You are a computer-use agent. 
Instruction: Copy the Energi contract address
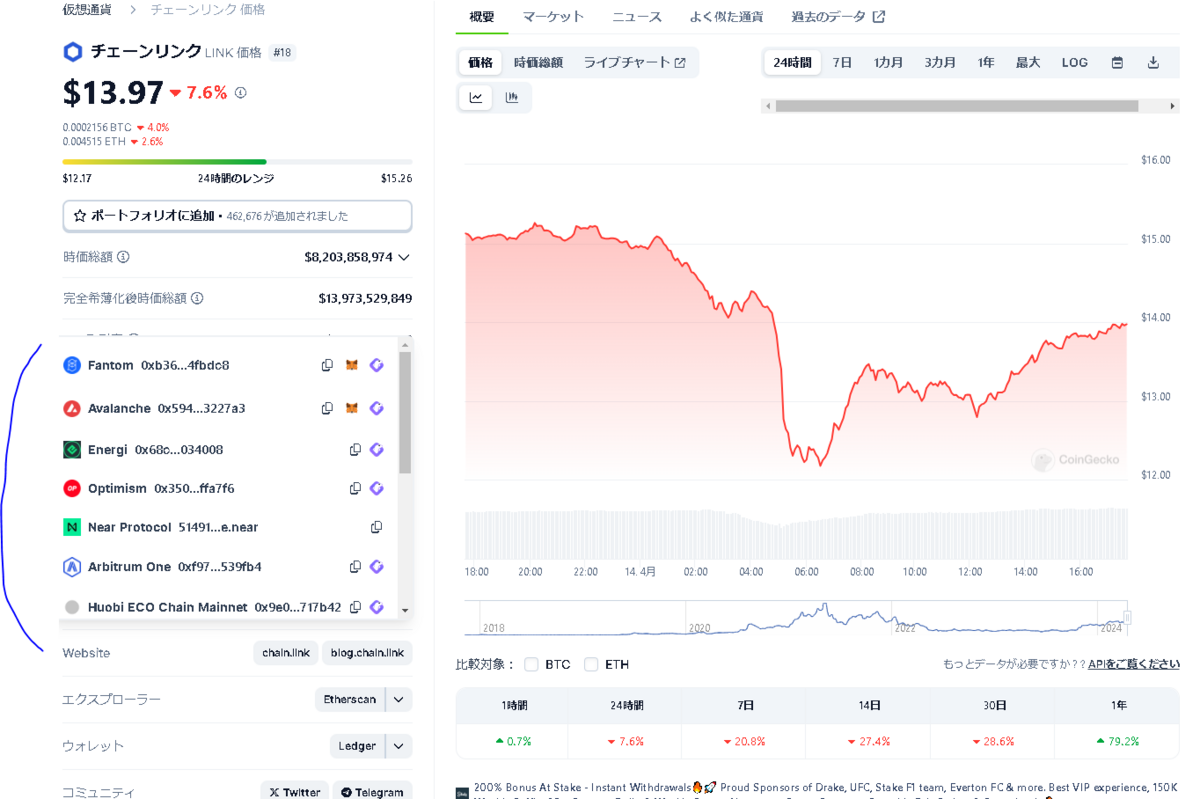pos(355,450)
